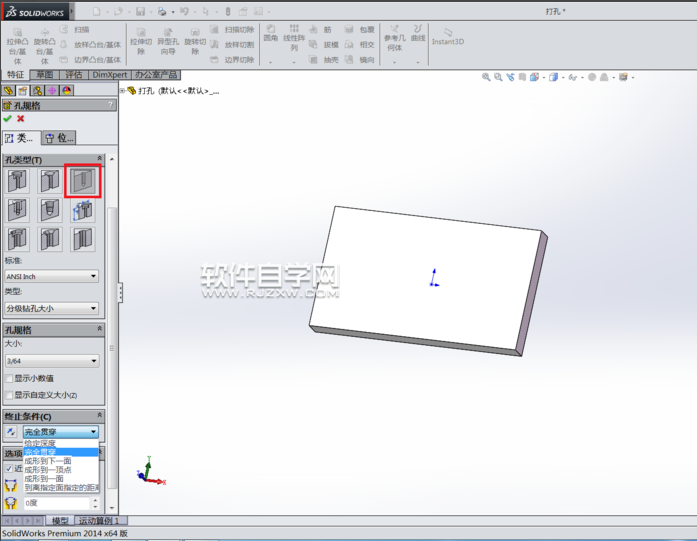Screen dimensions: 697x541
Task: Click the 拉伸切除 extruded cut tool
Action: [x=141, y=41]
